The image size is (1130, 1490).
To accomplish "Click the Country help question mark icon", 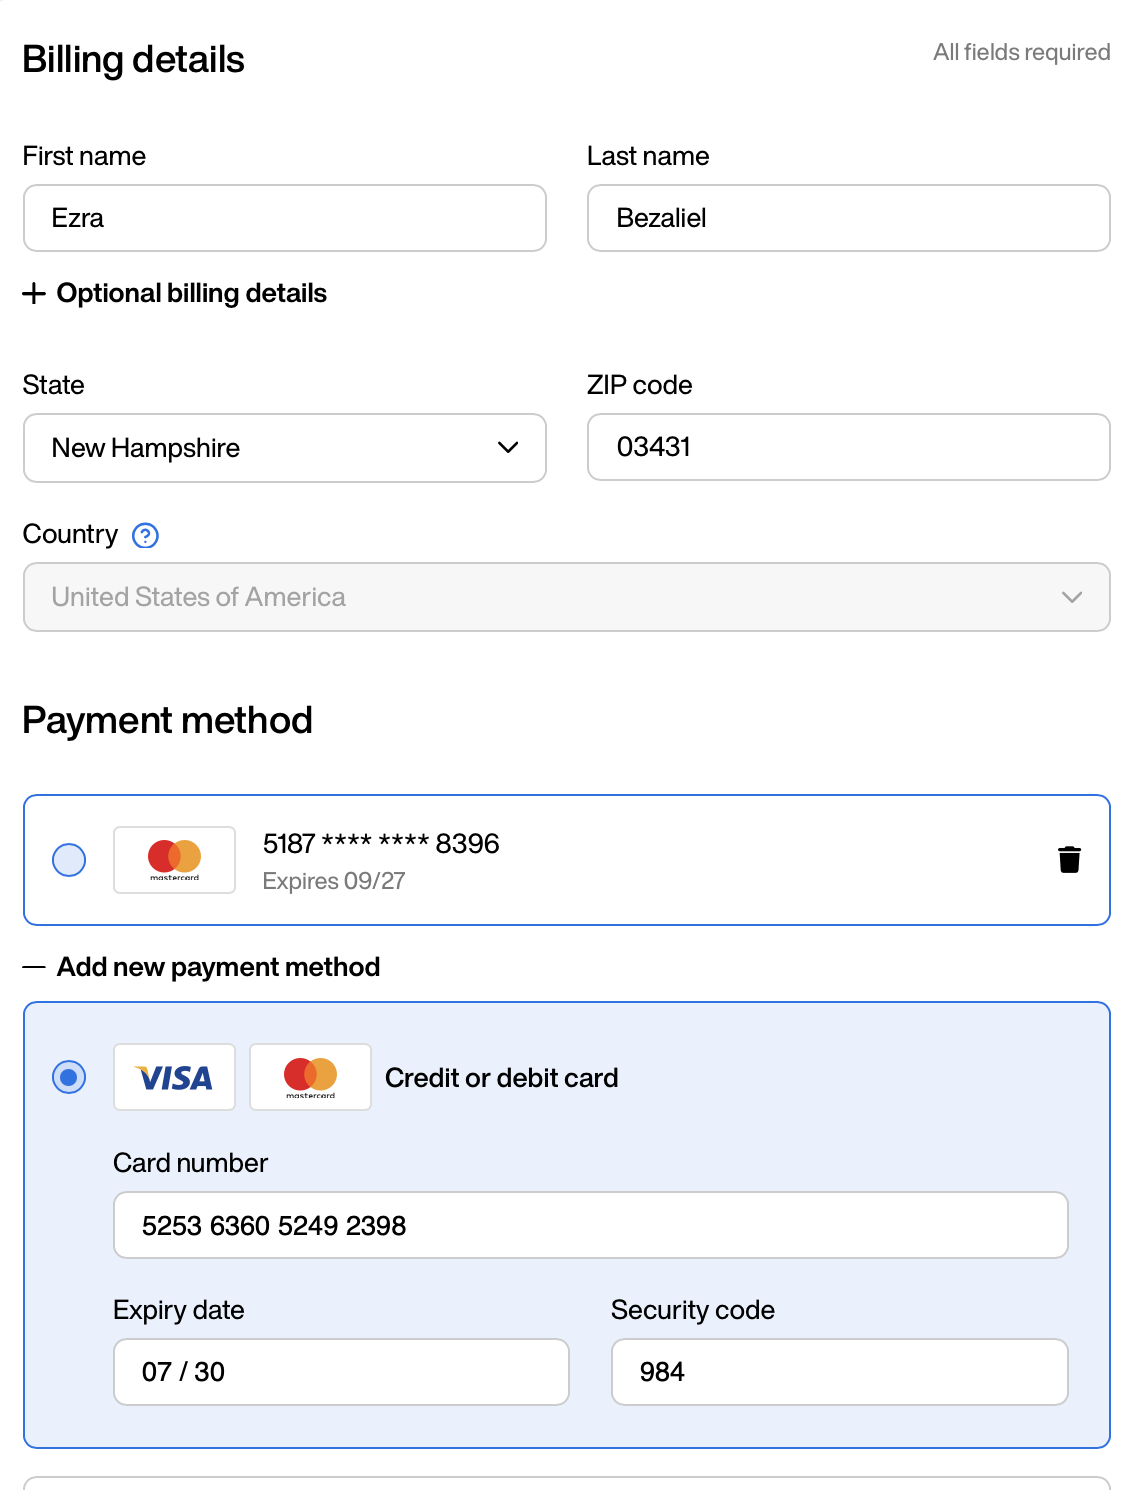I will (x=145, y=536).
